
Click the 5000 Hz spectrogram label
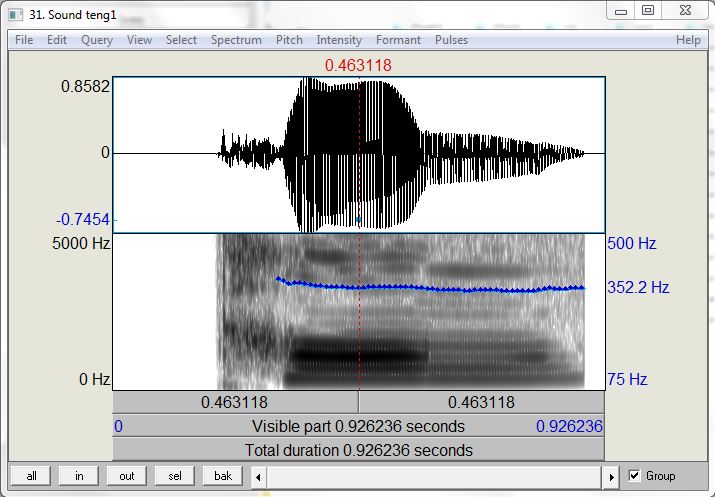[81, 243]
